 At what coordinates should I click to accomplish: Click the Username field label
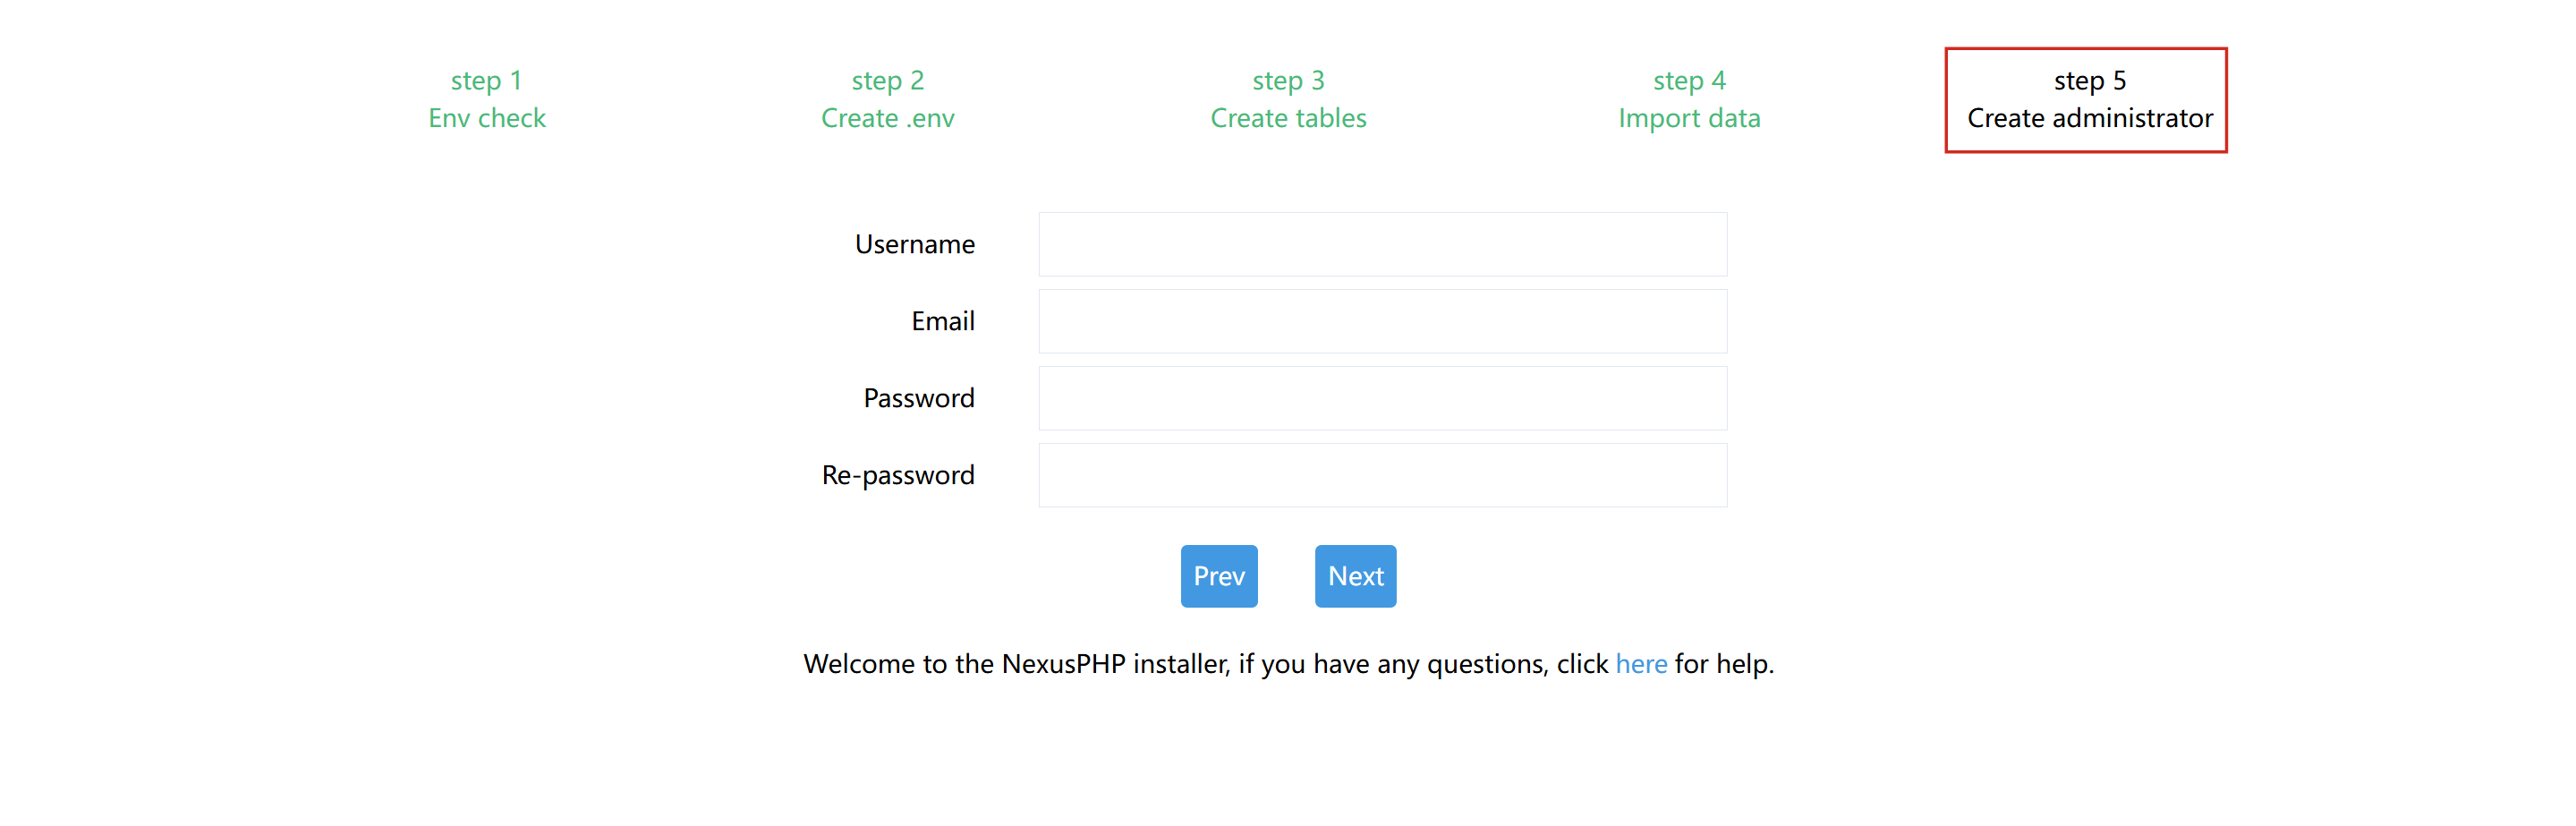(914, 244)
